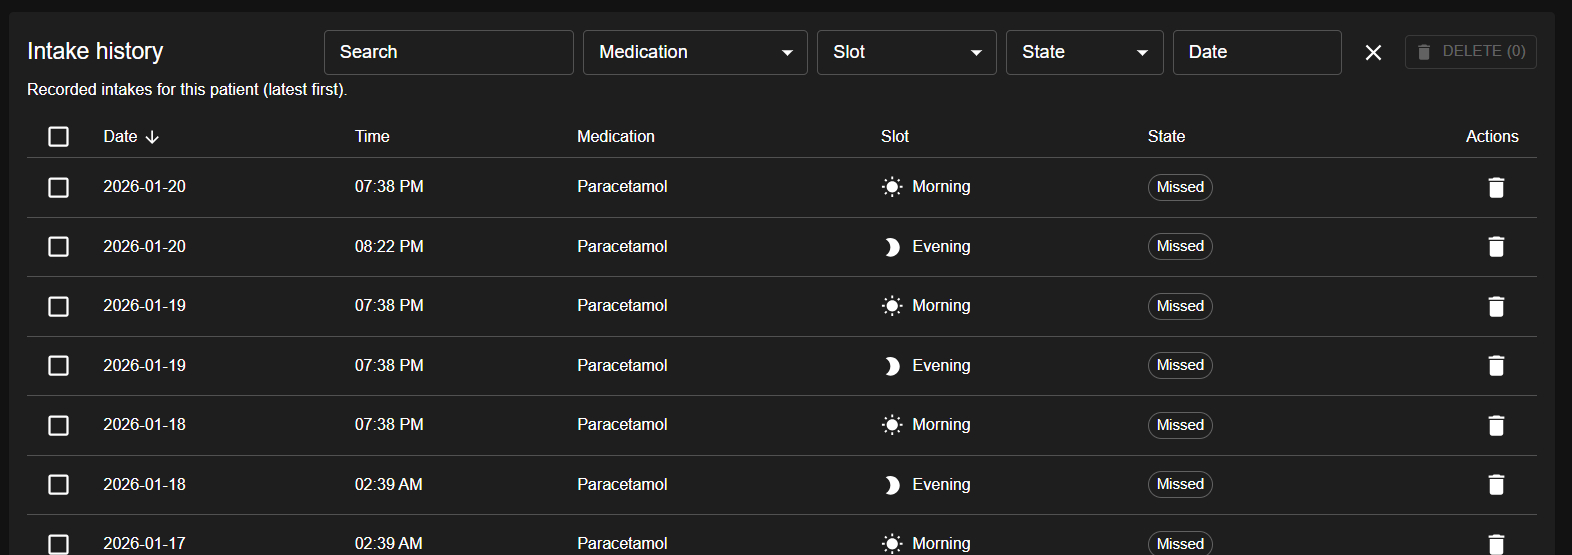Click trash icon for 2026-01-19 Morning row

[x=1496, y=306]
